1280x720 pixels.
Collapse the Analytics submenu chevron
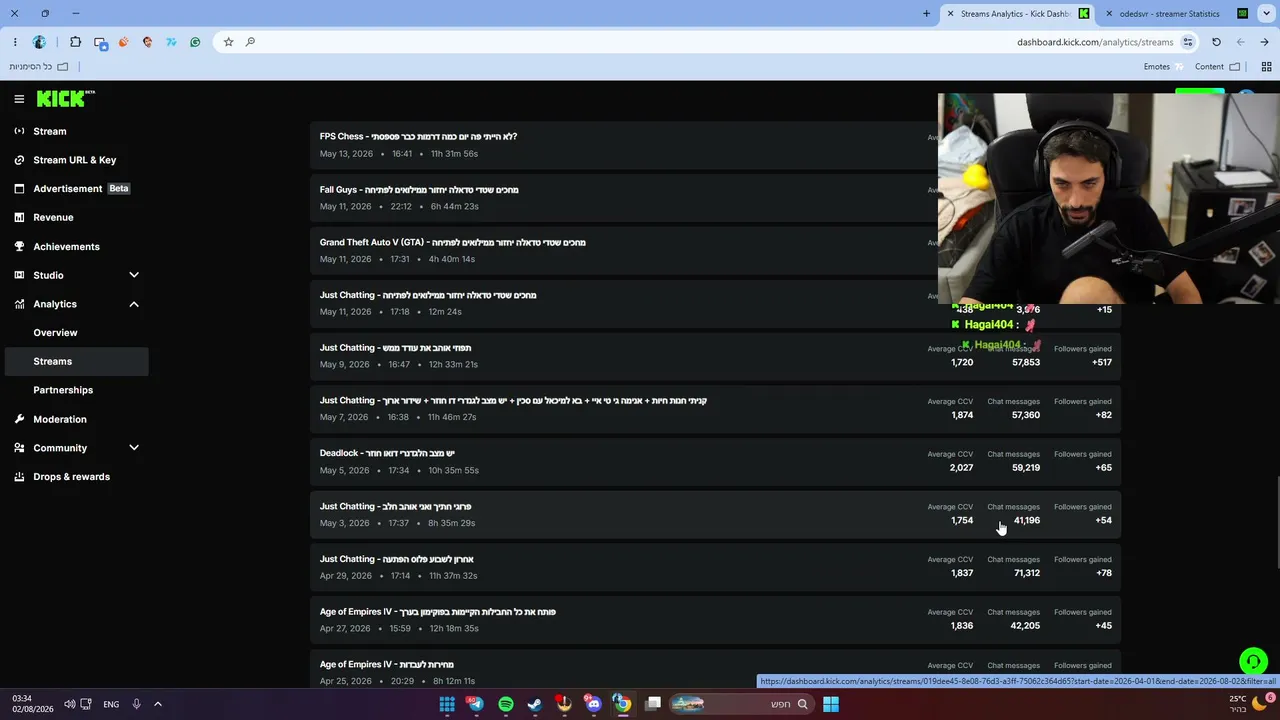click(134, 304)
